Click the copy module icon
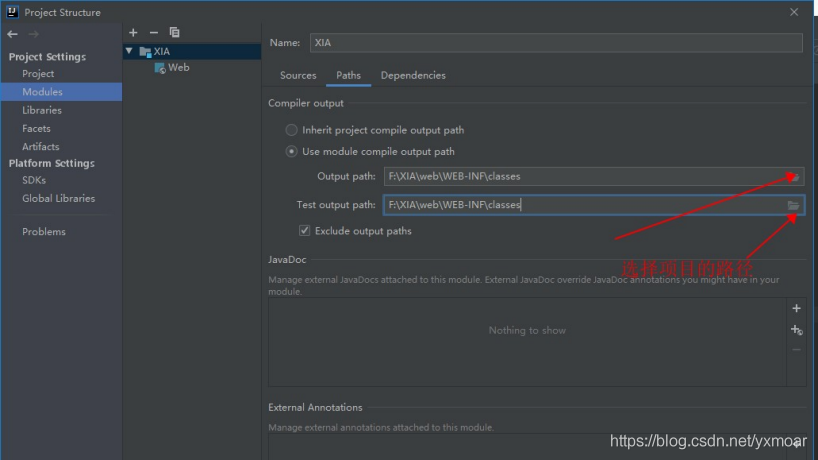Image resolution: width=818 pixels, height=460 pixels. coord(174,33)
